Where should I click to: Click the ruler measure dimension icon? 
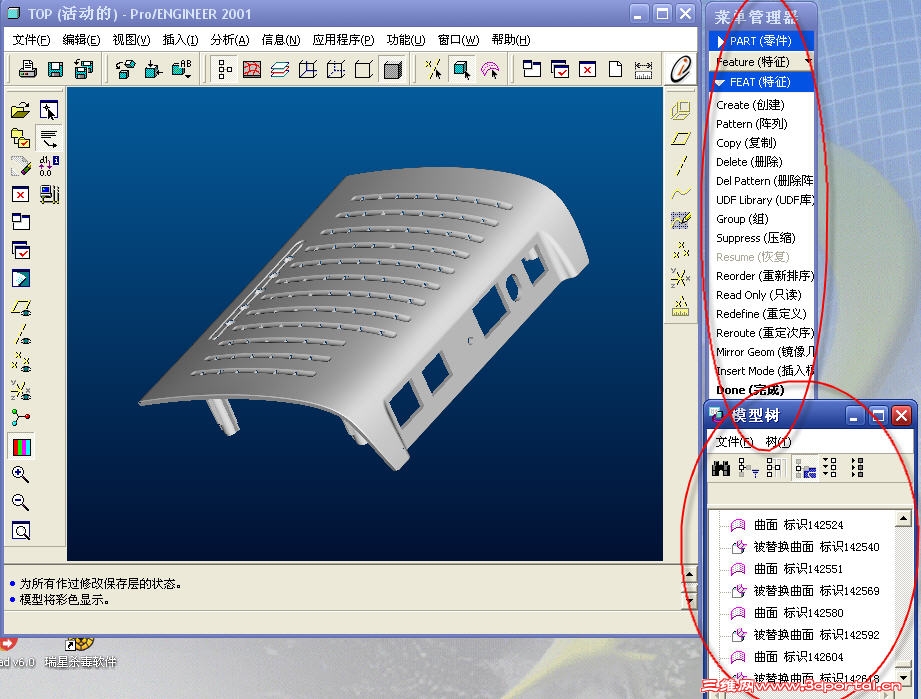(644, 69)
